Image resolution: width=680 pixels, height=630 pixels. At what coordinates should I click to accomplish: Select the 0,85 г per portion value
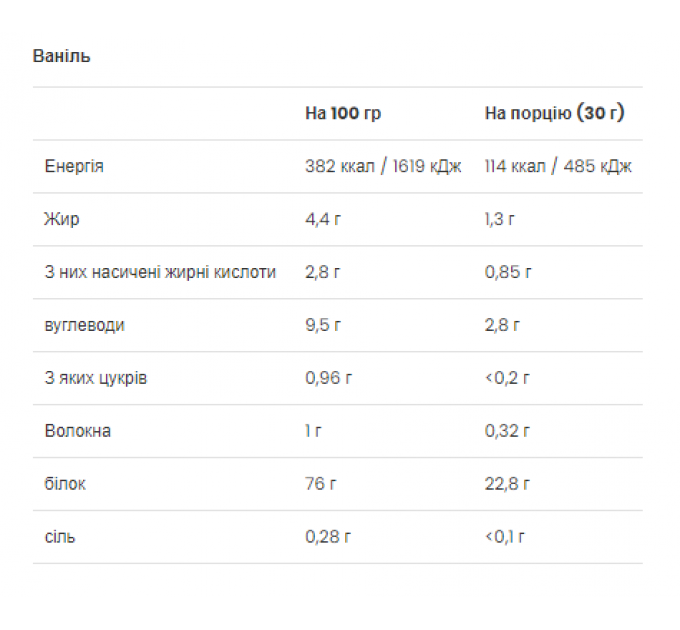click(508, 272)
